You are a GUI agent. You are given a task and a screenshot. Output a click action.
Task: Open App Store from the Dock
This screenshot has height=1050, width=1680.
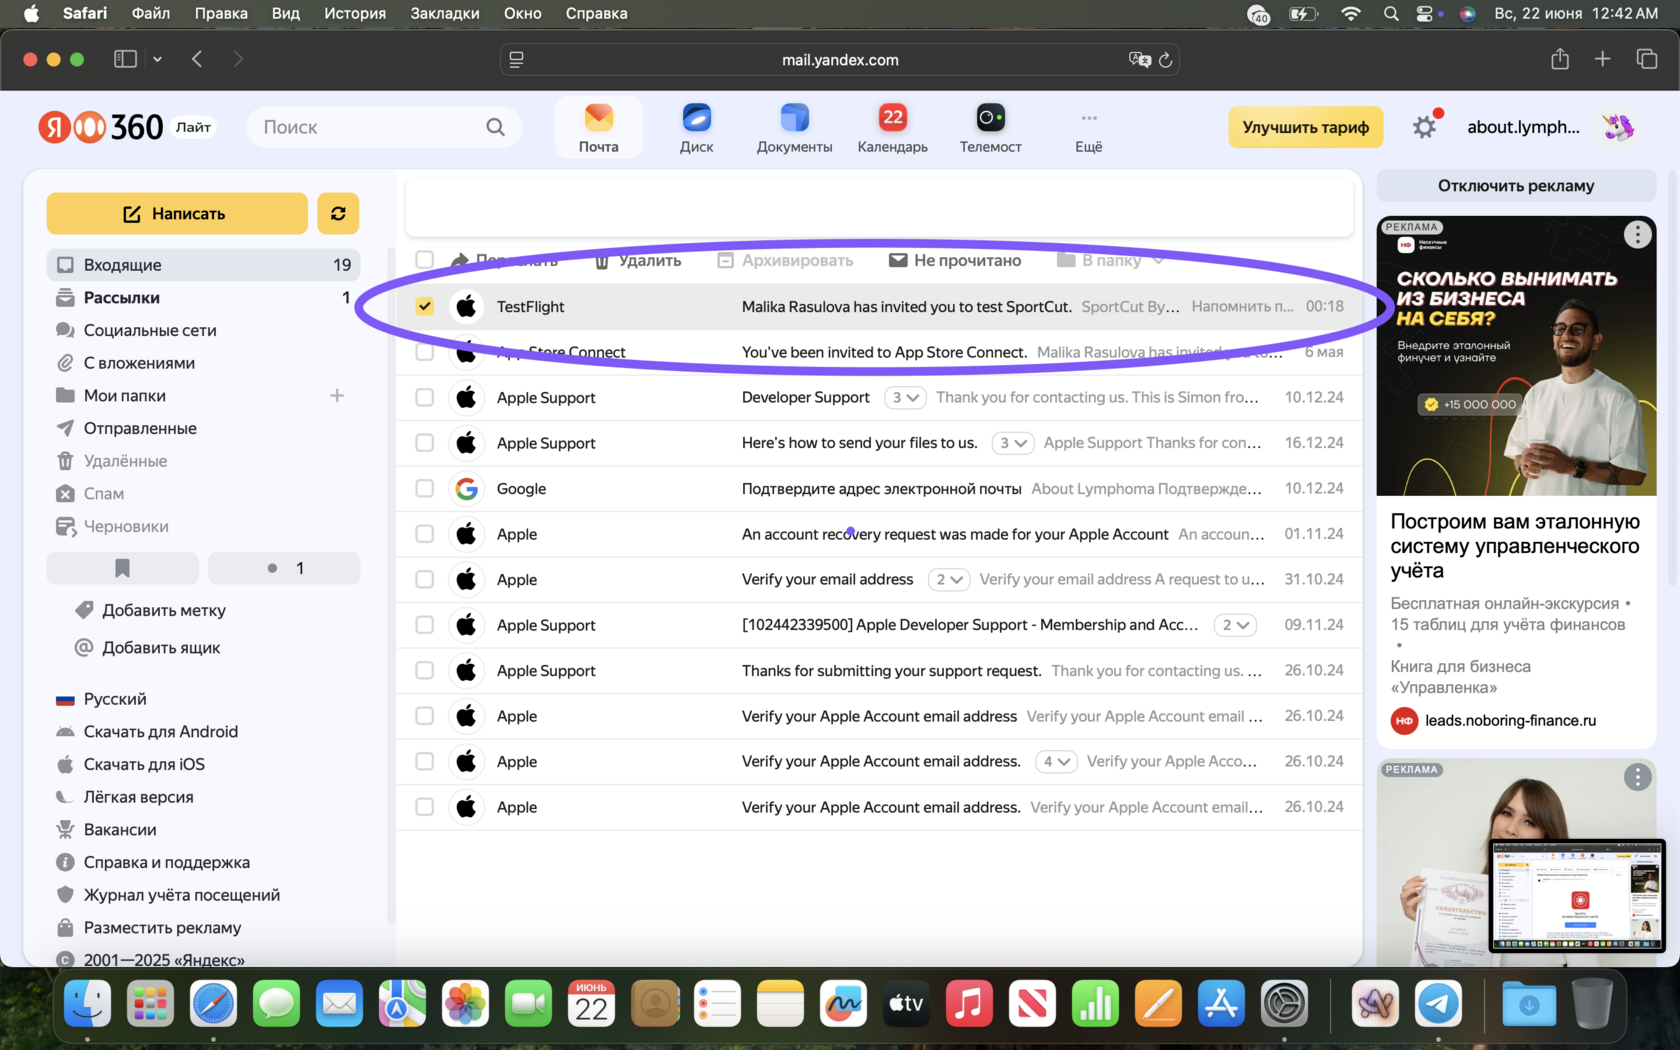point(1221,1004)
